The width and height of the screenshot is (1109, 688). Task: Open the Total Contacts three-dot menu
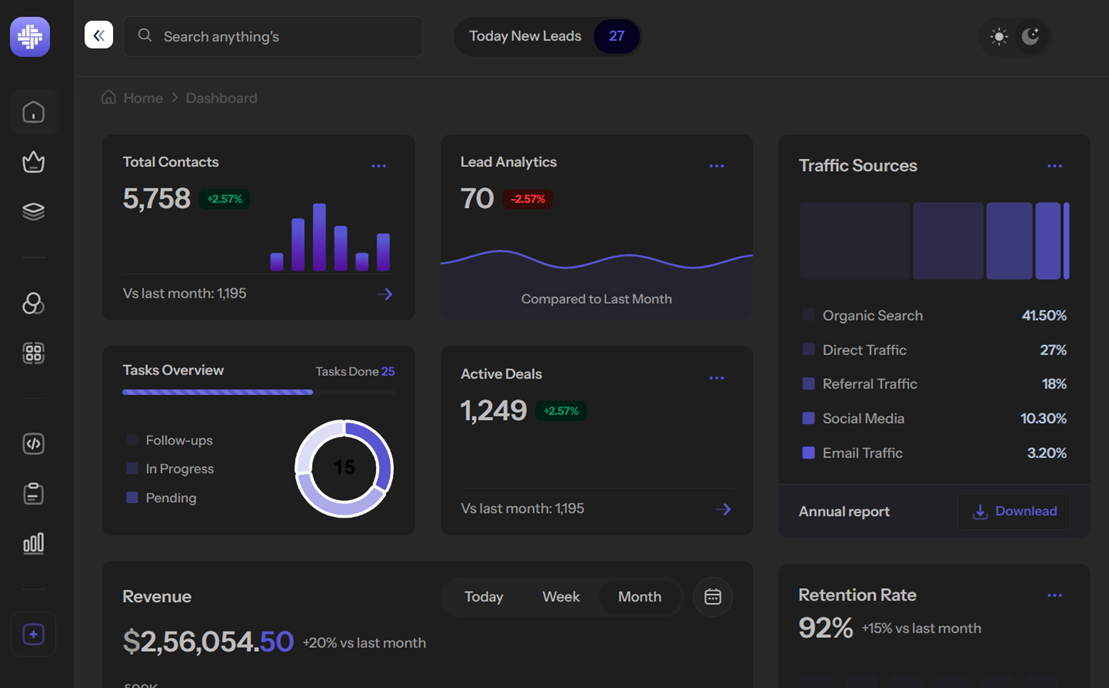[x=378, y=166]
